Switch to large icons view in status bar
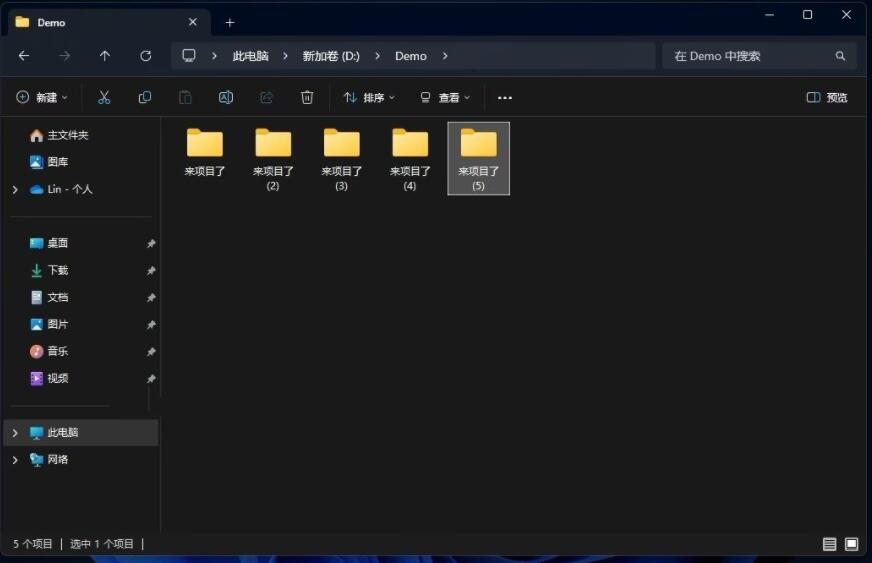 (x=851, y=544)
